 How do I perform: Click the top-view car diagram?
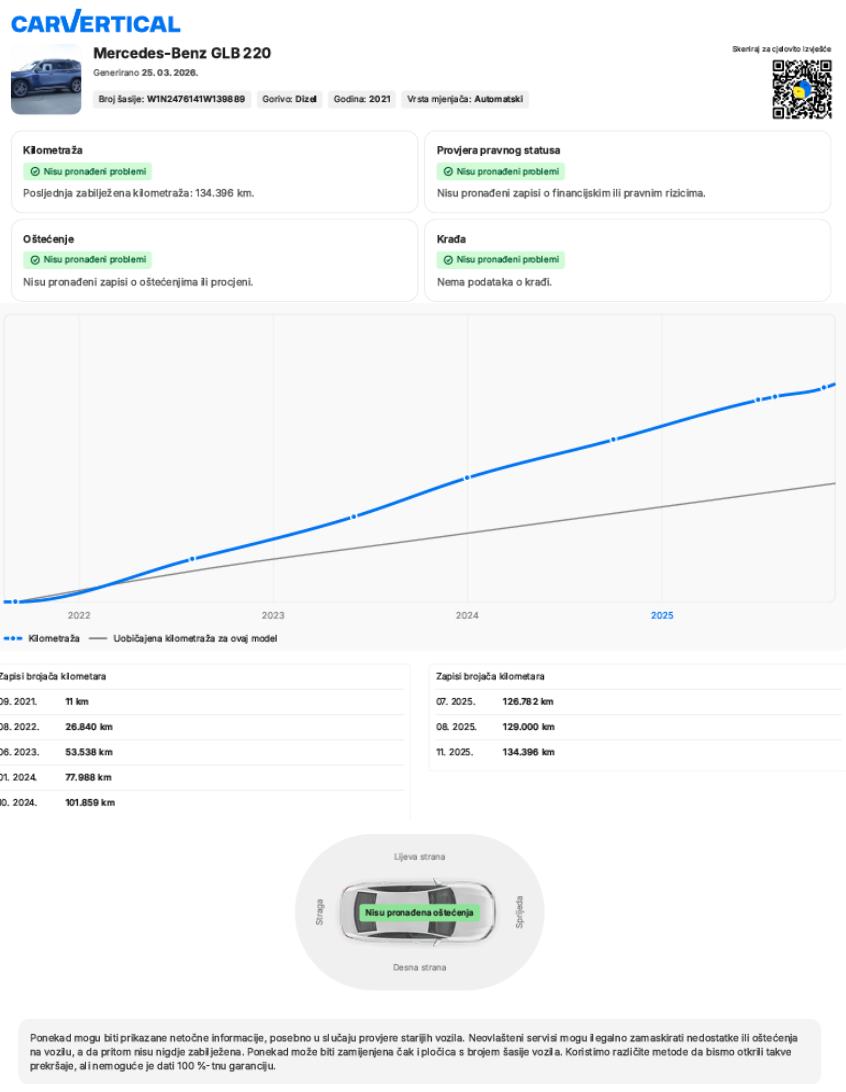click(422, 912)
